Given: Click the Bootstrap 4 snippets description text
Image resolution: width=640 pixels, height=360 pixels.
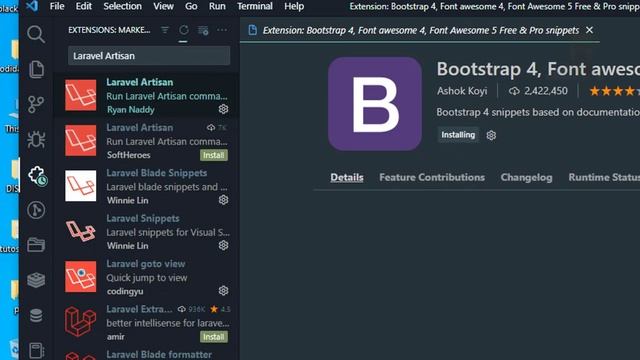Looking at the screenshot, I should click(538, 112).
